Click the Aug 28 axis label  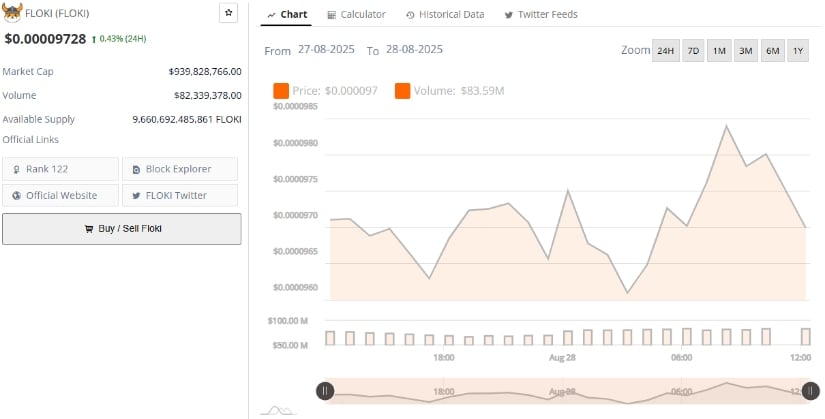pyautogui.click(x=562, y=358)
